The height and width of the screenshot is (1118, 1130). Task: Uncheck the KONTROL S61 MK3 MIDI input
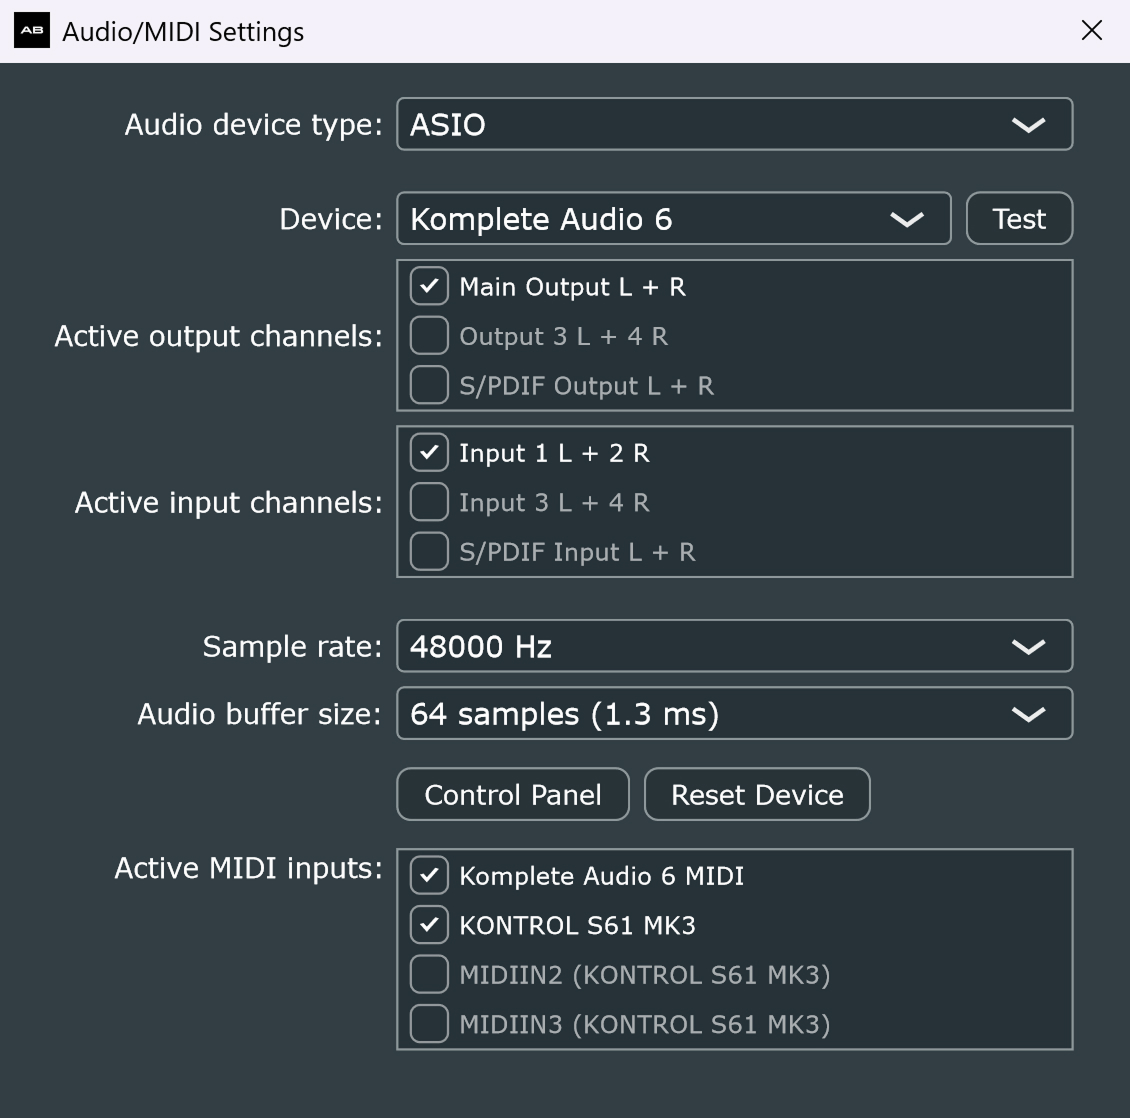tap(429, 926)
